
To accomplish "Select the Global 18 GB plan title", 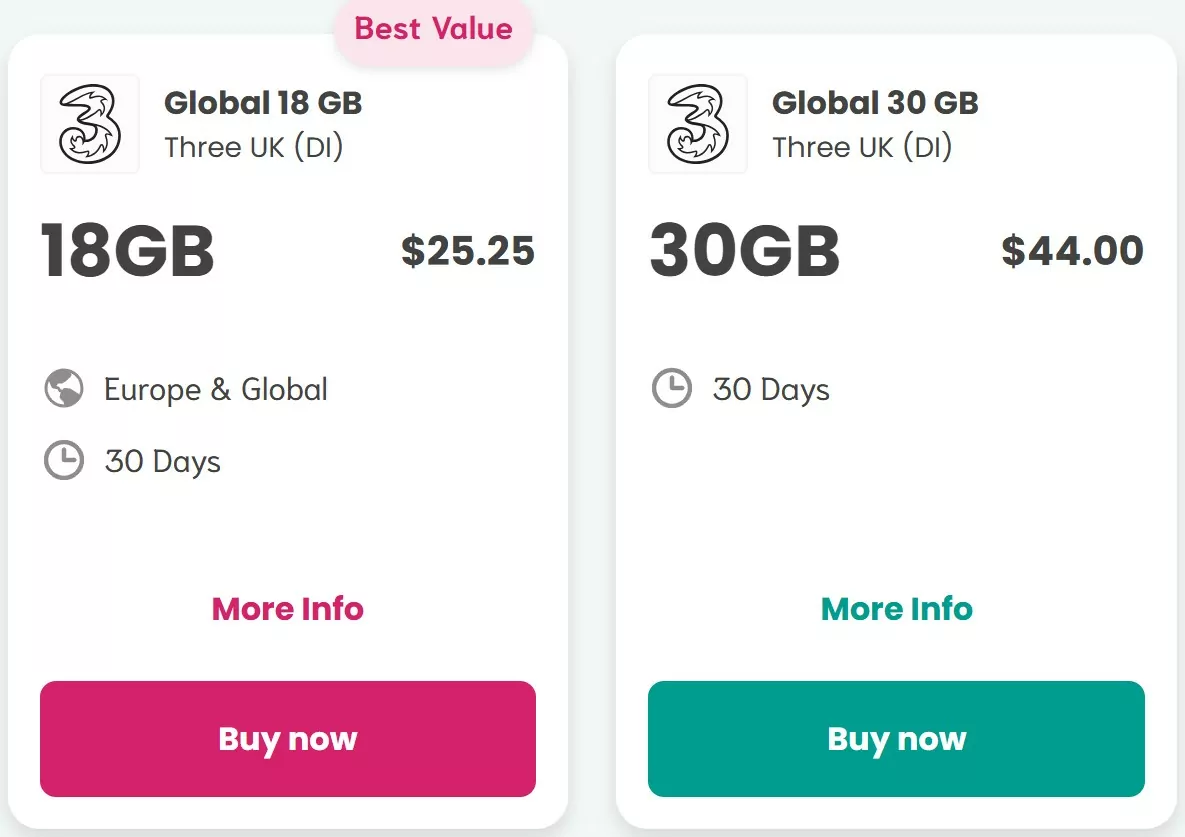I will 263,102.
